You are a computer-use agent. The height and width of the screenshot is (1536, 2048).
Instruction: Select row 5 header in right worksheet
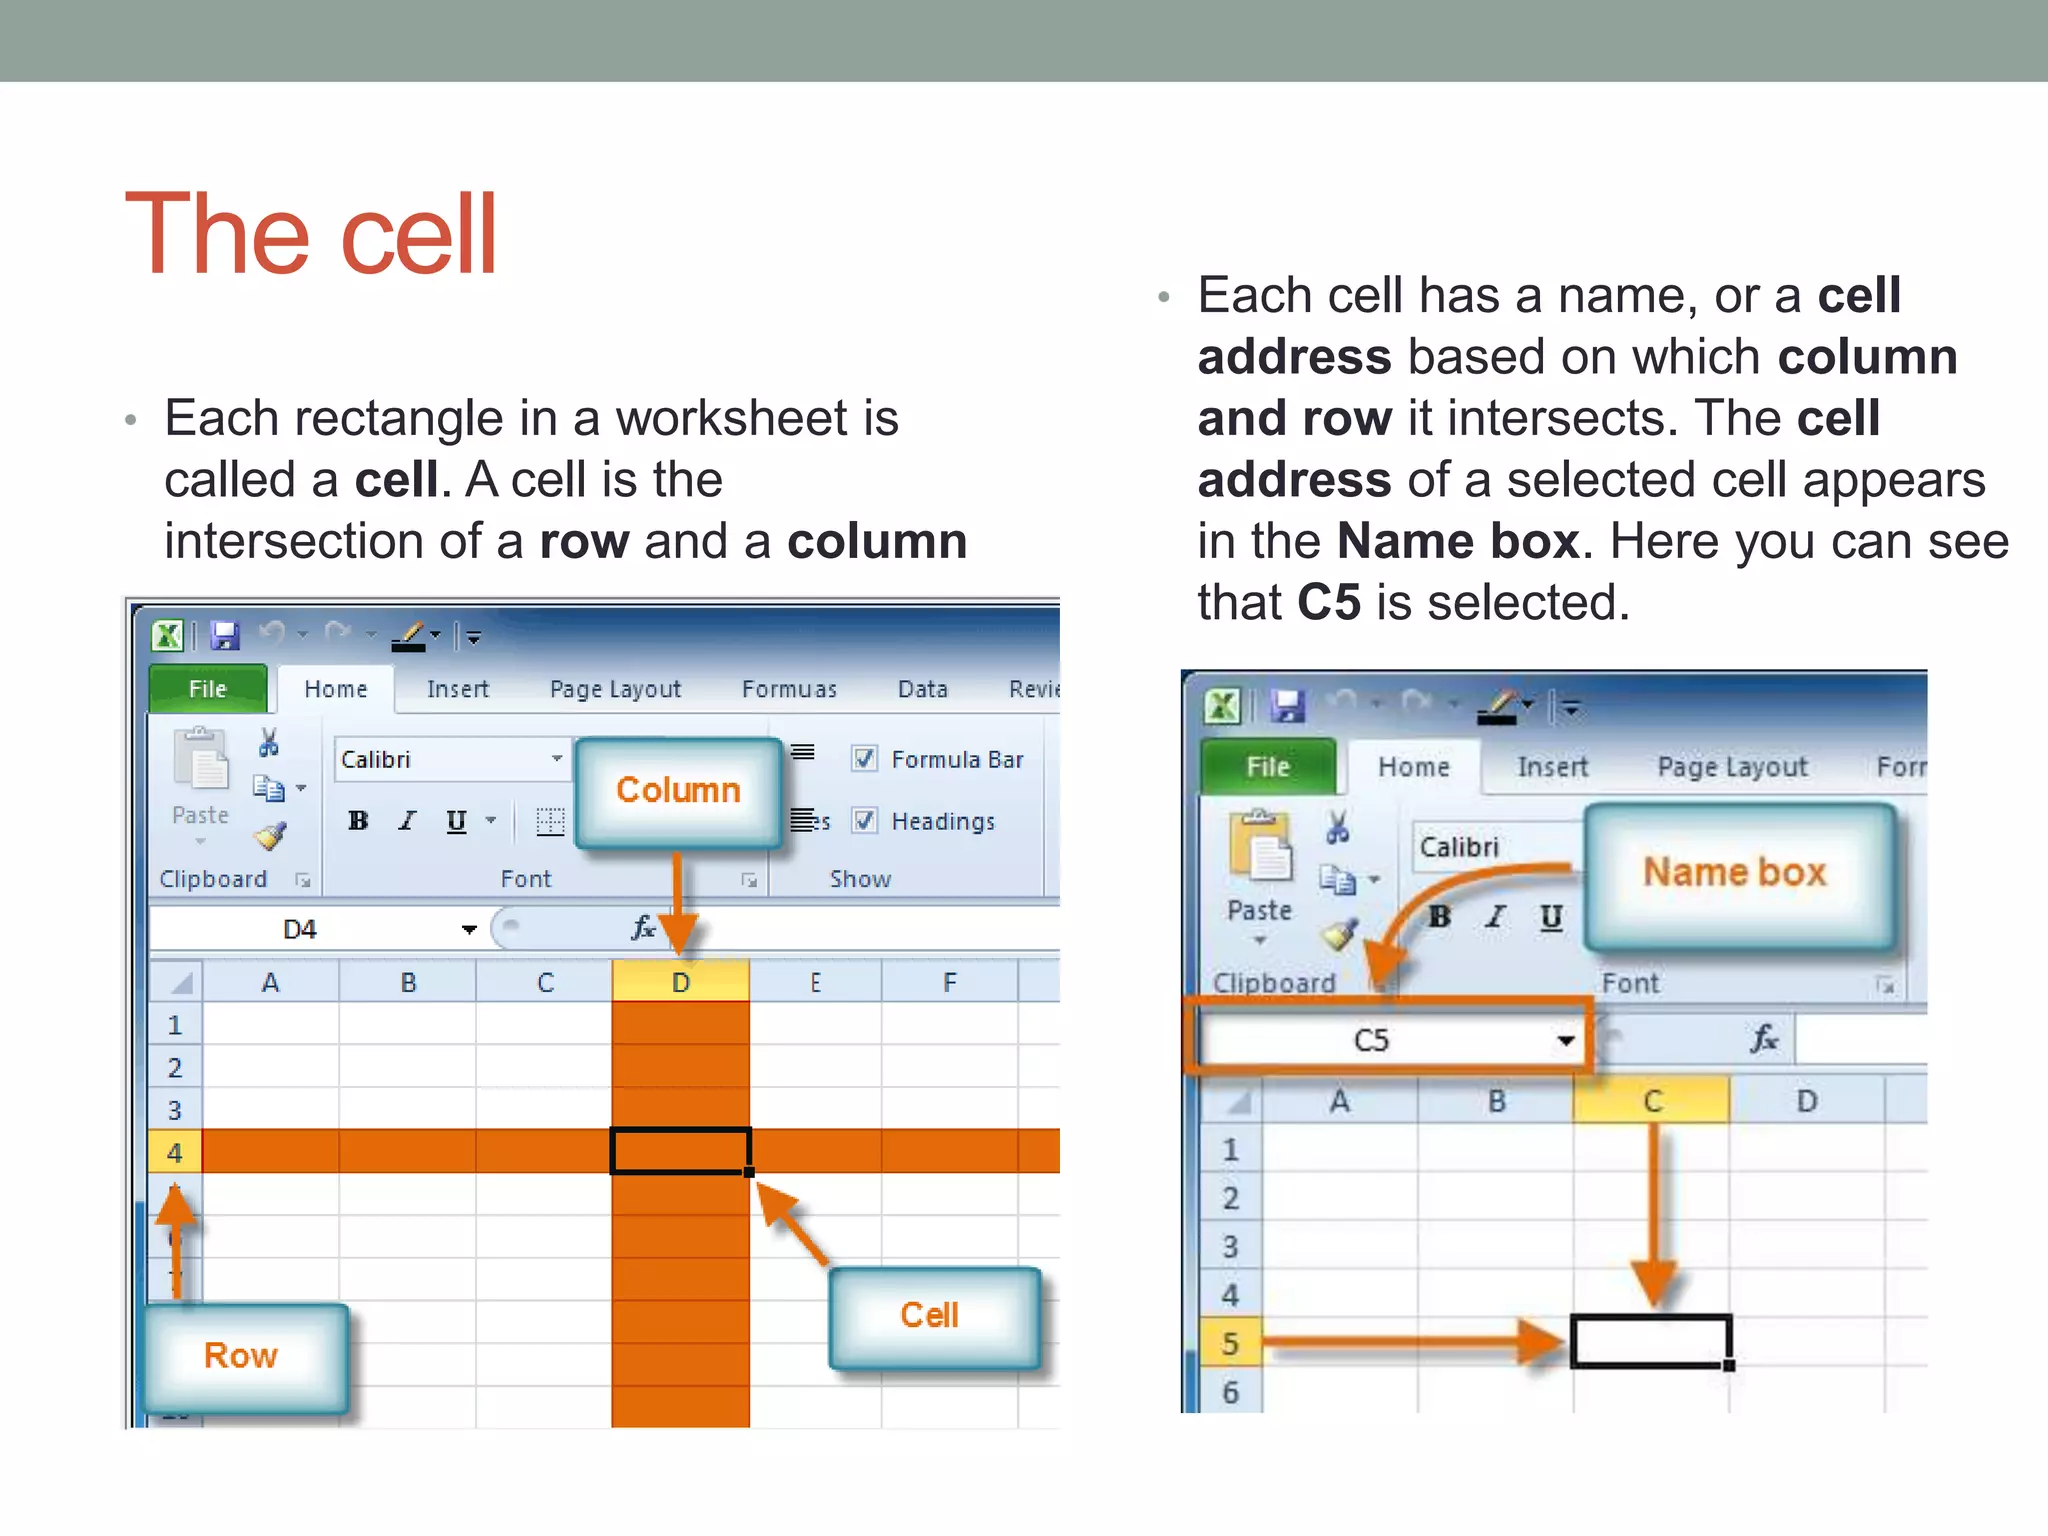tap(1231, 1344)
